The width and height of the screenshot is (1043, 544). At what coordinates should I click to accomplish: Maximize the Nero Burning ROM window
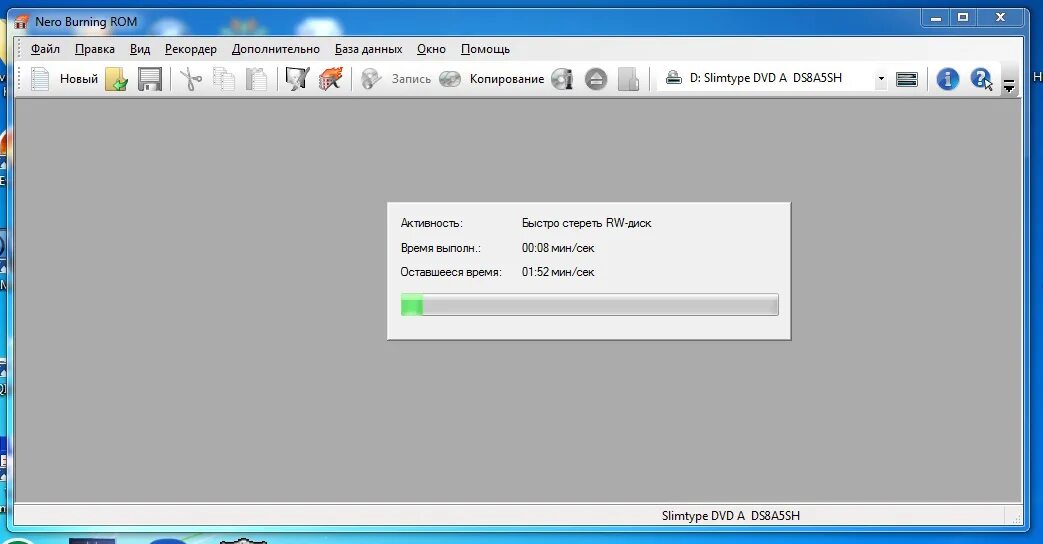pyautogui.click(x=963, y=18)
